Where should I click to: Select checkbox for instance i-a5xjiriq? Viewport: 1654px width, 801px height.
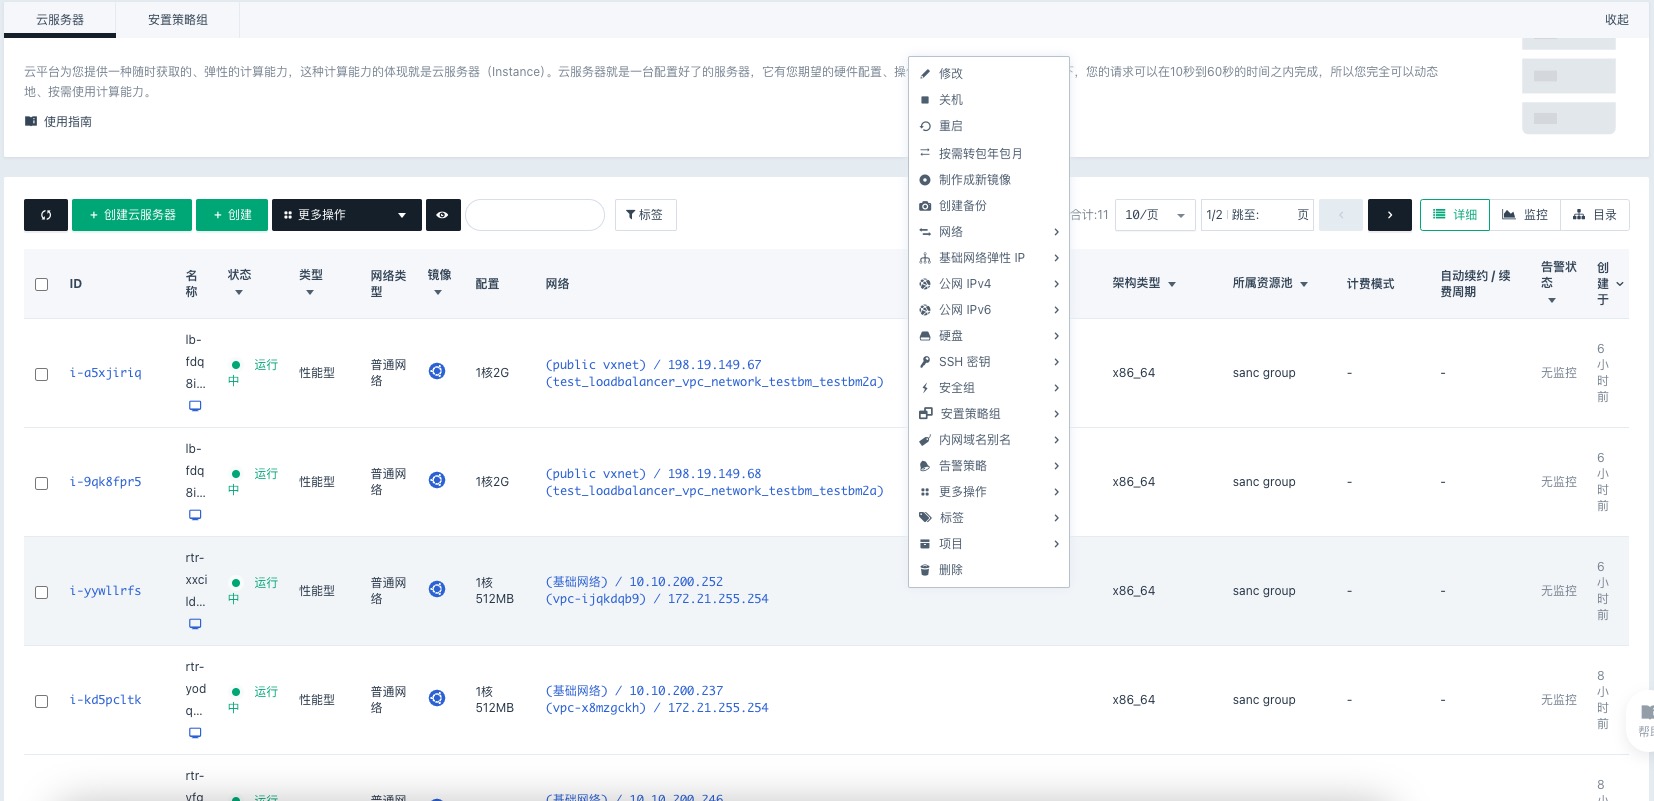point(42,374)
